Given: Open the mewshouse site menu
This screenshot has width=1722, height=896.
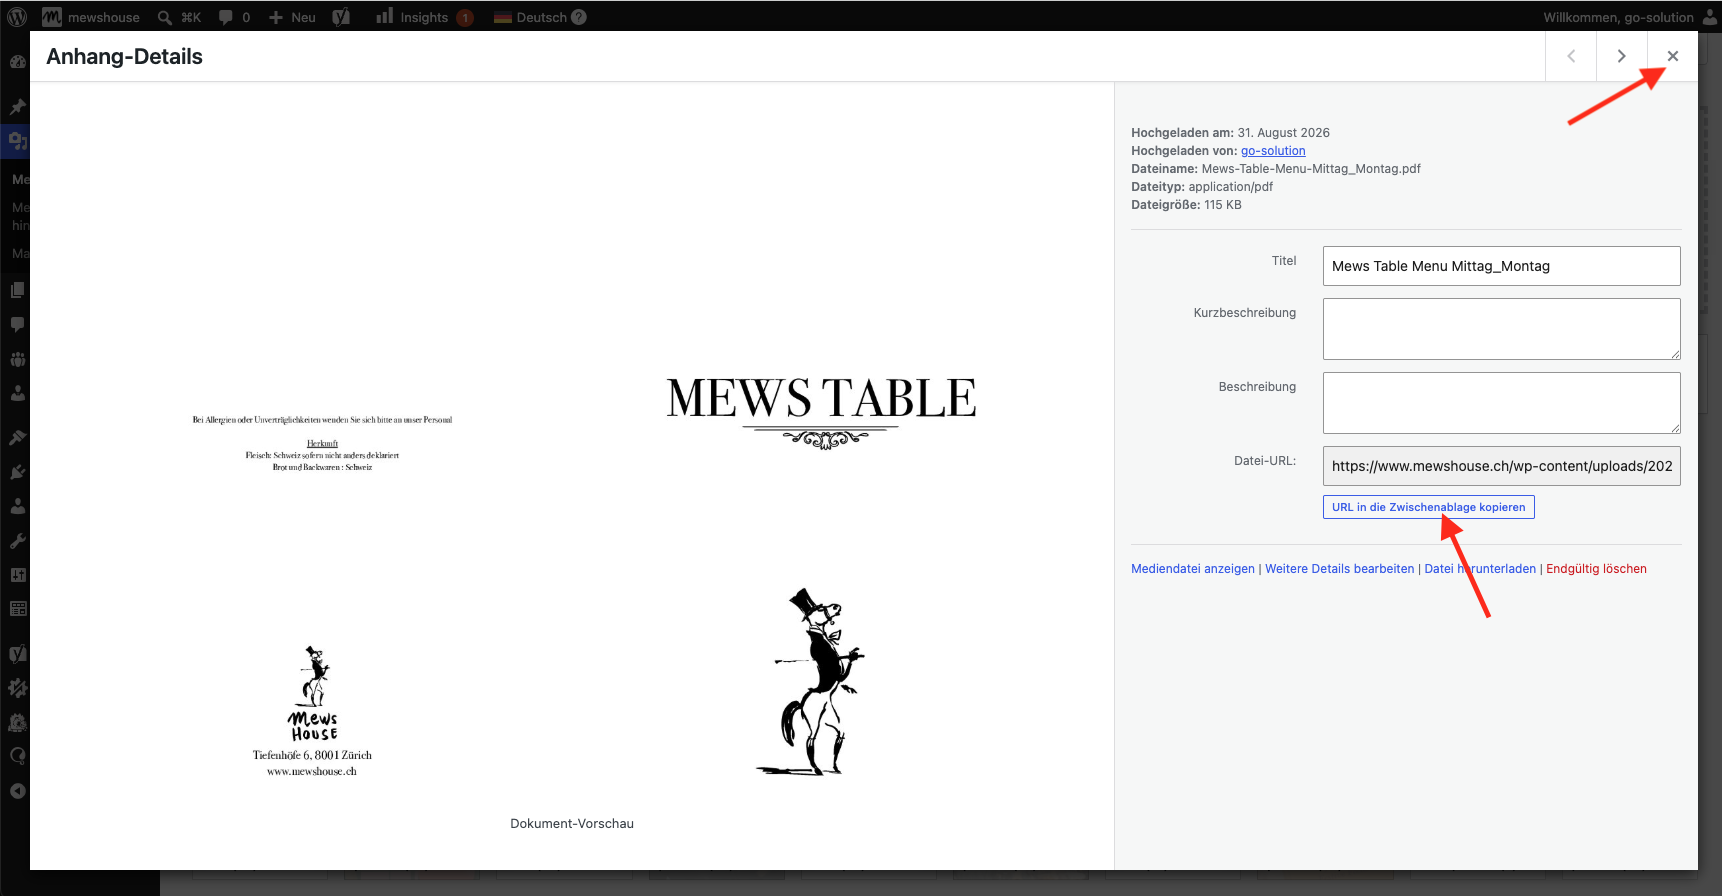Looking at the screenshot, I should (x=91, y=17).
